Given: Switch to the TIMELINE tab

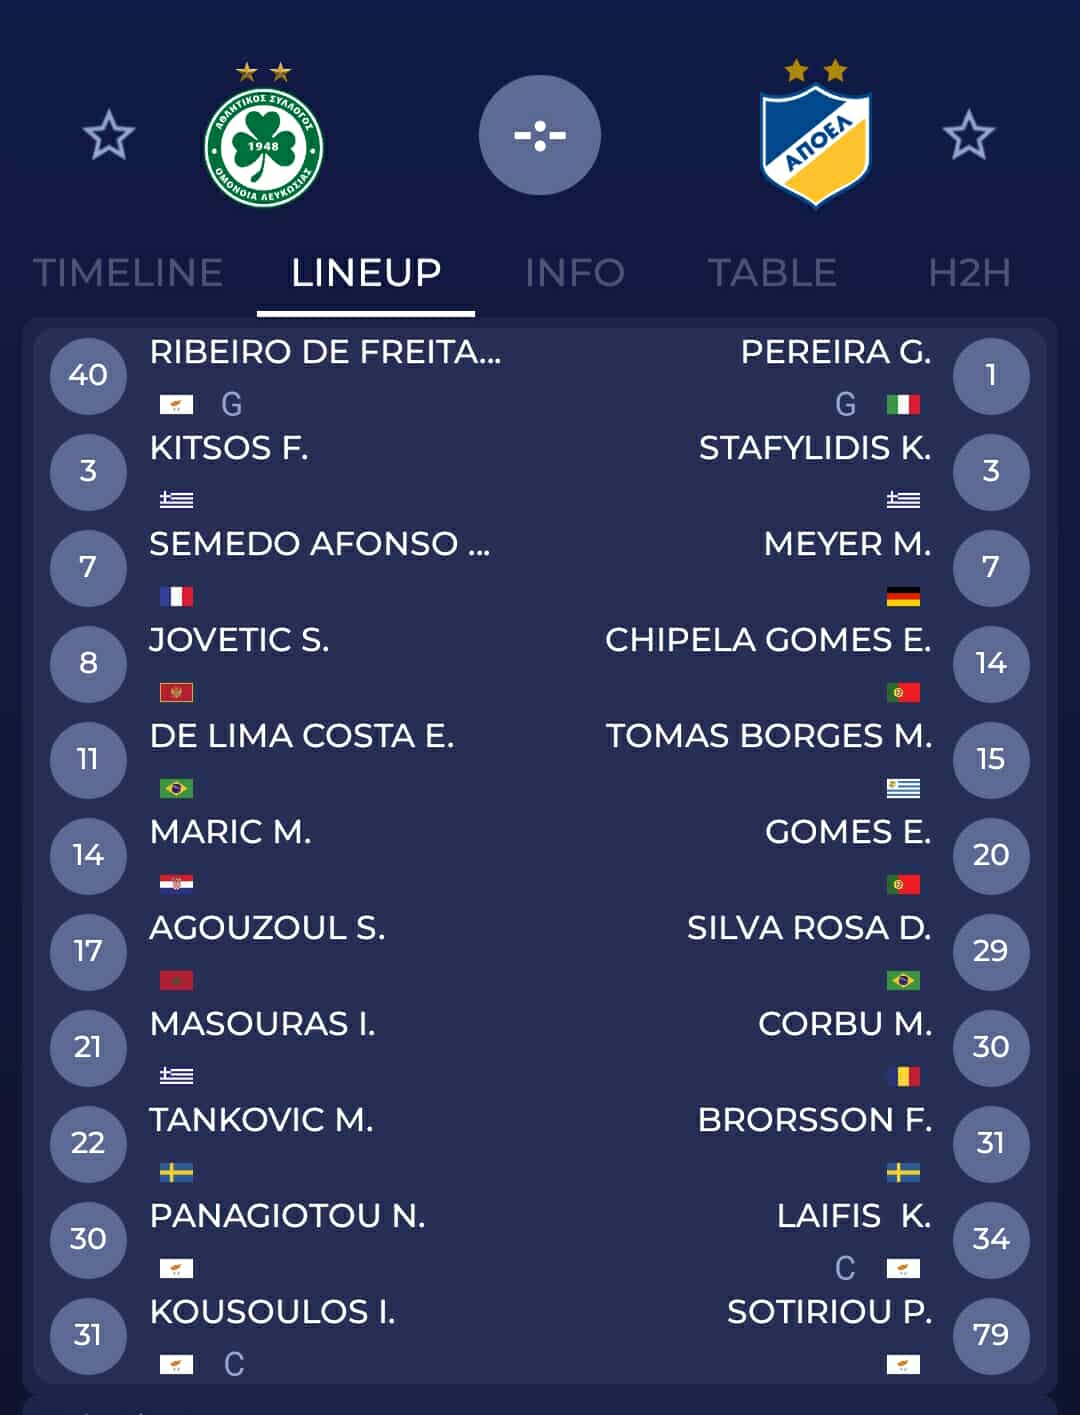Looking at the screenshot, I should (128, 273).
